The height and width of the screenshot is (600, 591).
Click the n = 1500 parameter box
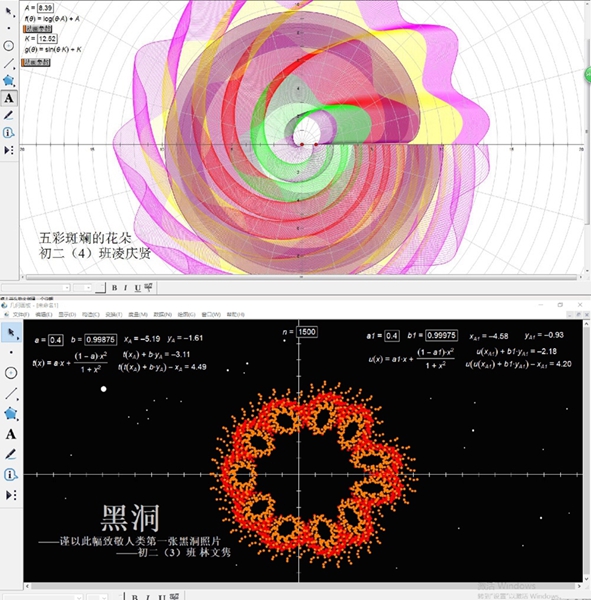tap(307, 332)
